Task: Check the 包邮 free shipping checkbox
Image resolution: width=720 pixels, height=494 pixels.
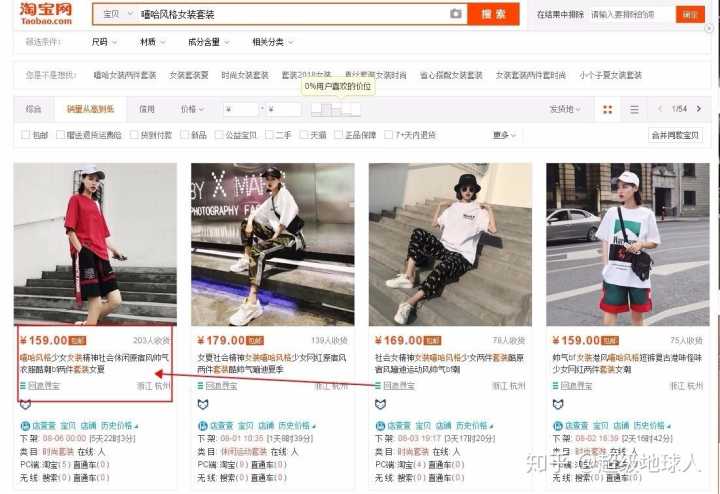Action: (x=26, y=135)
